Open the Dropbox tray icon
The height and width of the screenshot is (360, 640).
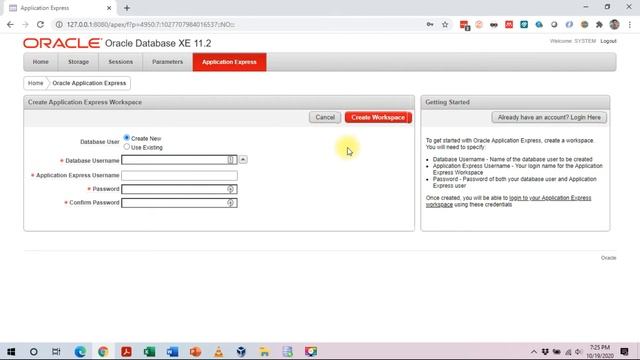[x=545, y=352]
